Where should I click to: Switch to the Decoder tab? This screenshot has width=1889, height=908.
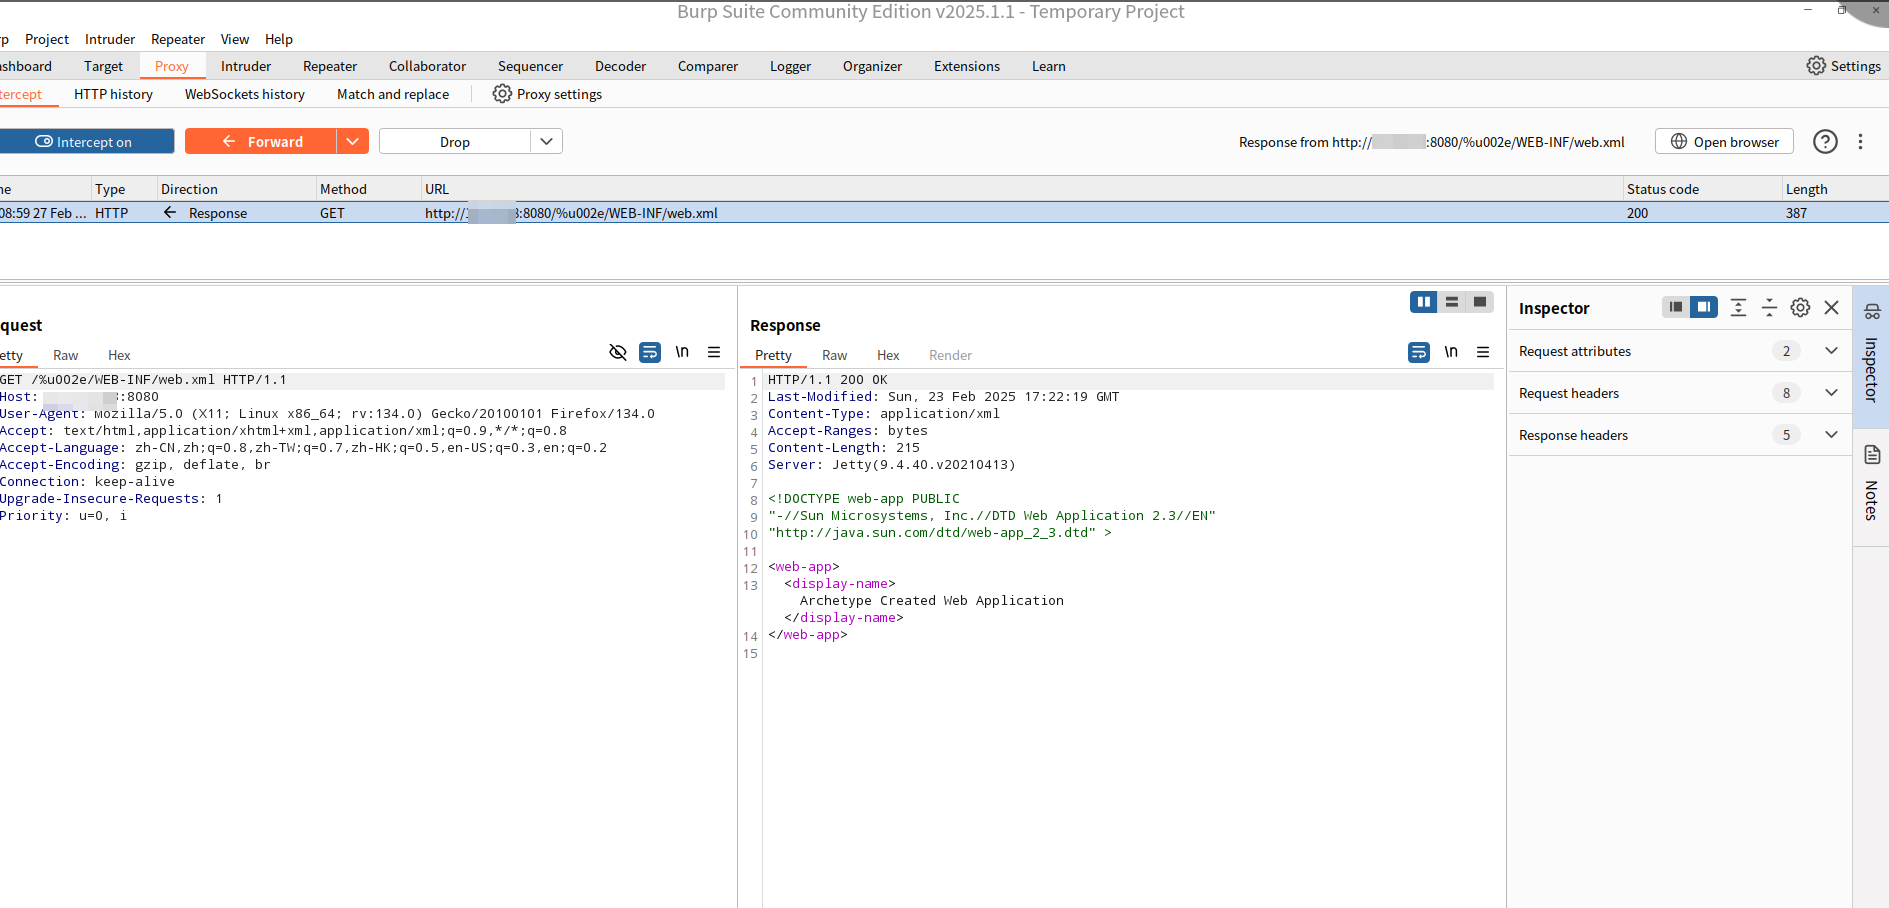(x=620, y=66)
